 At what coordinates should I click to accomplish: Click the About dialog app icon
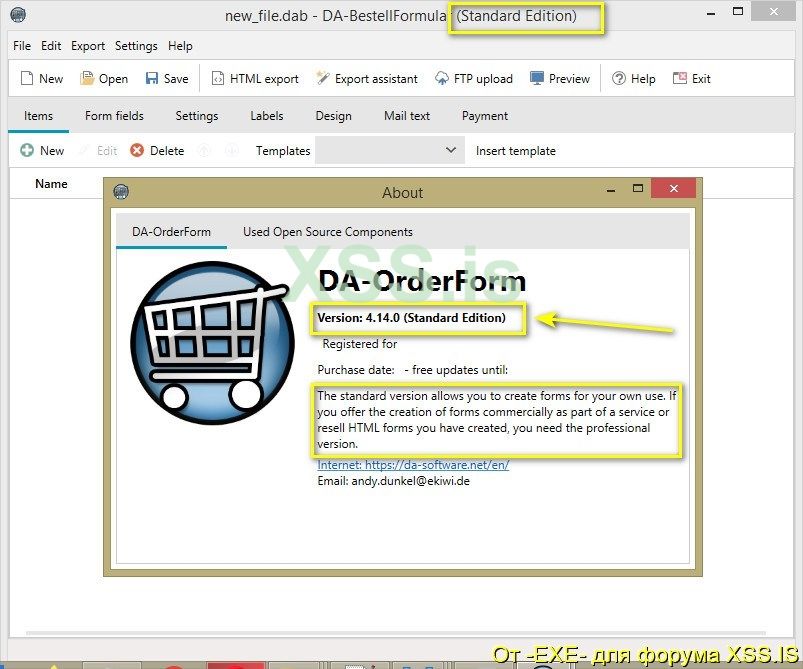click(121, 192)
